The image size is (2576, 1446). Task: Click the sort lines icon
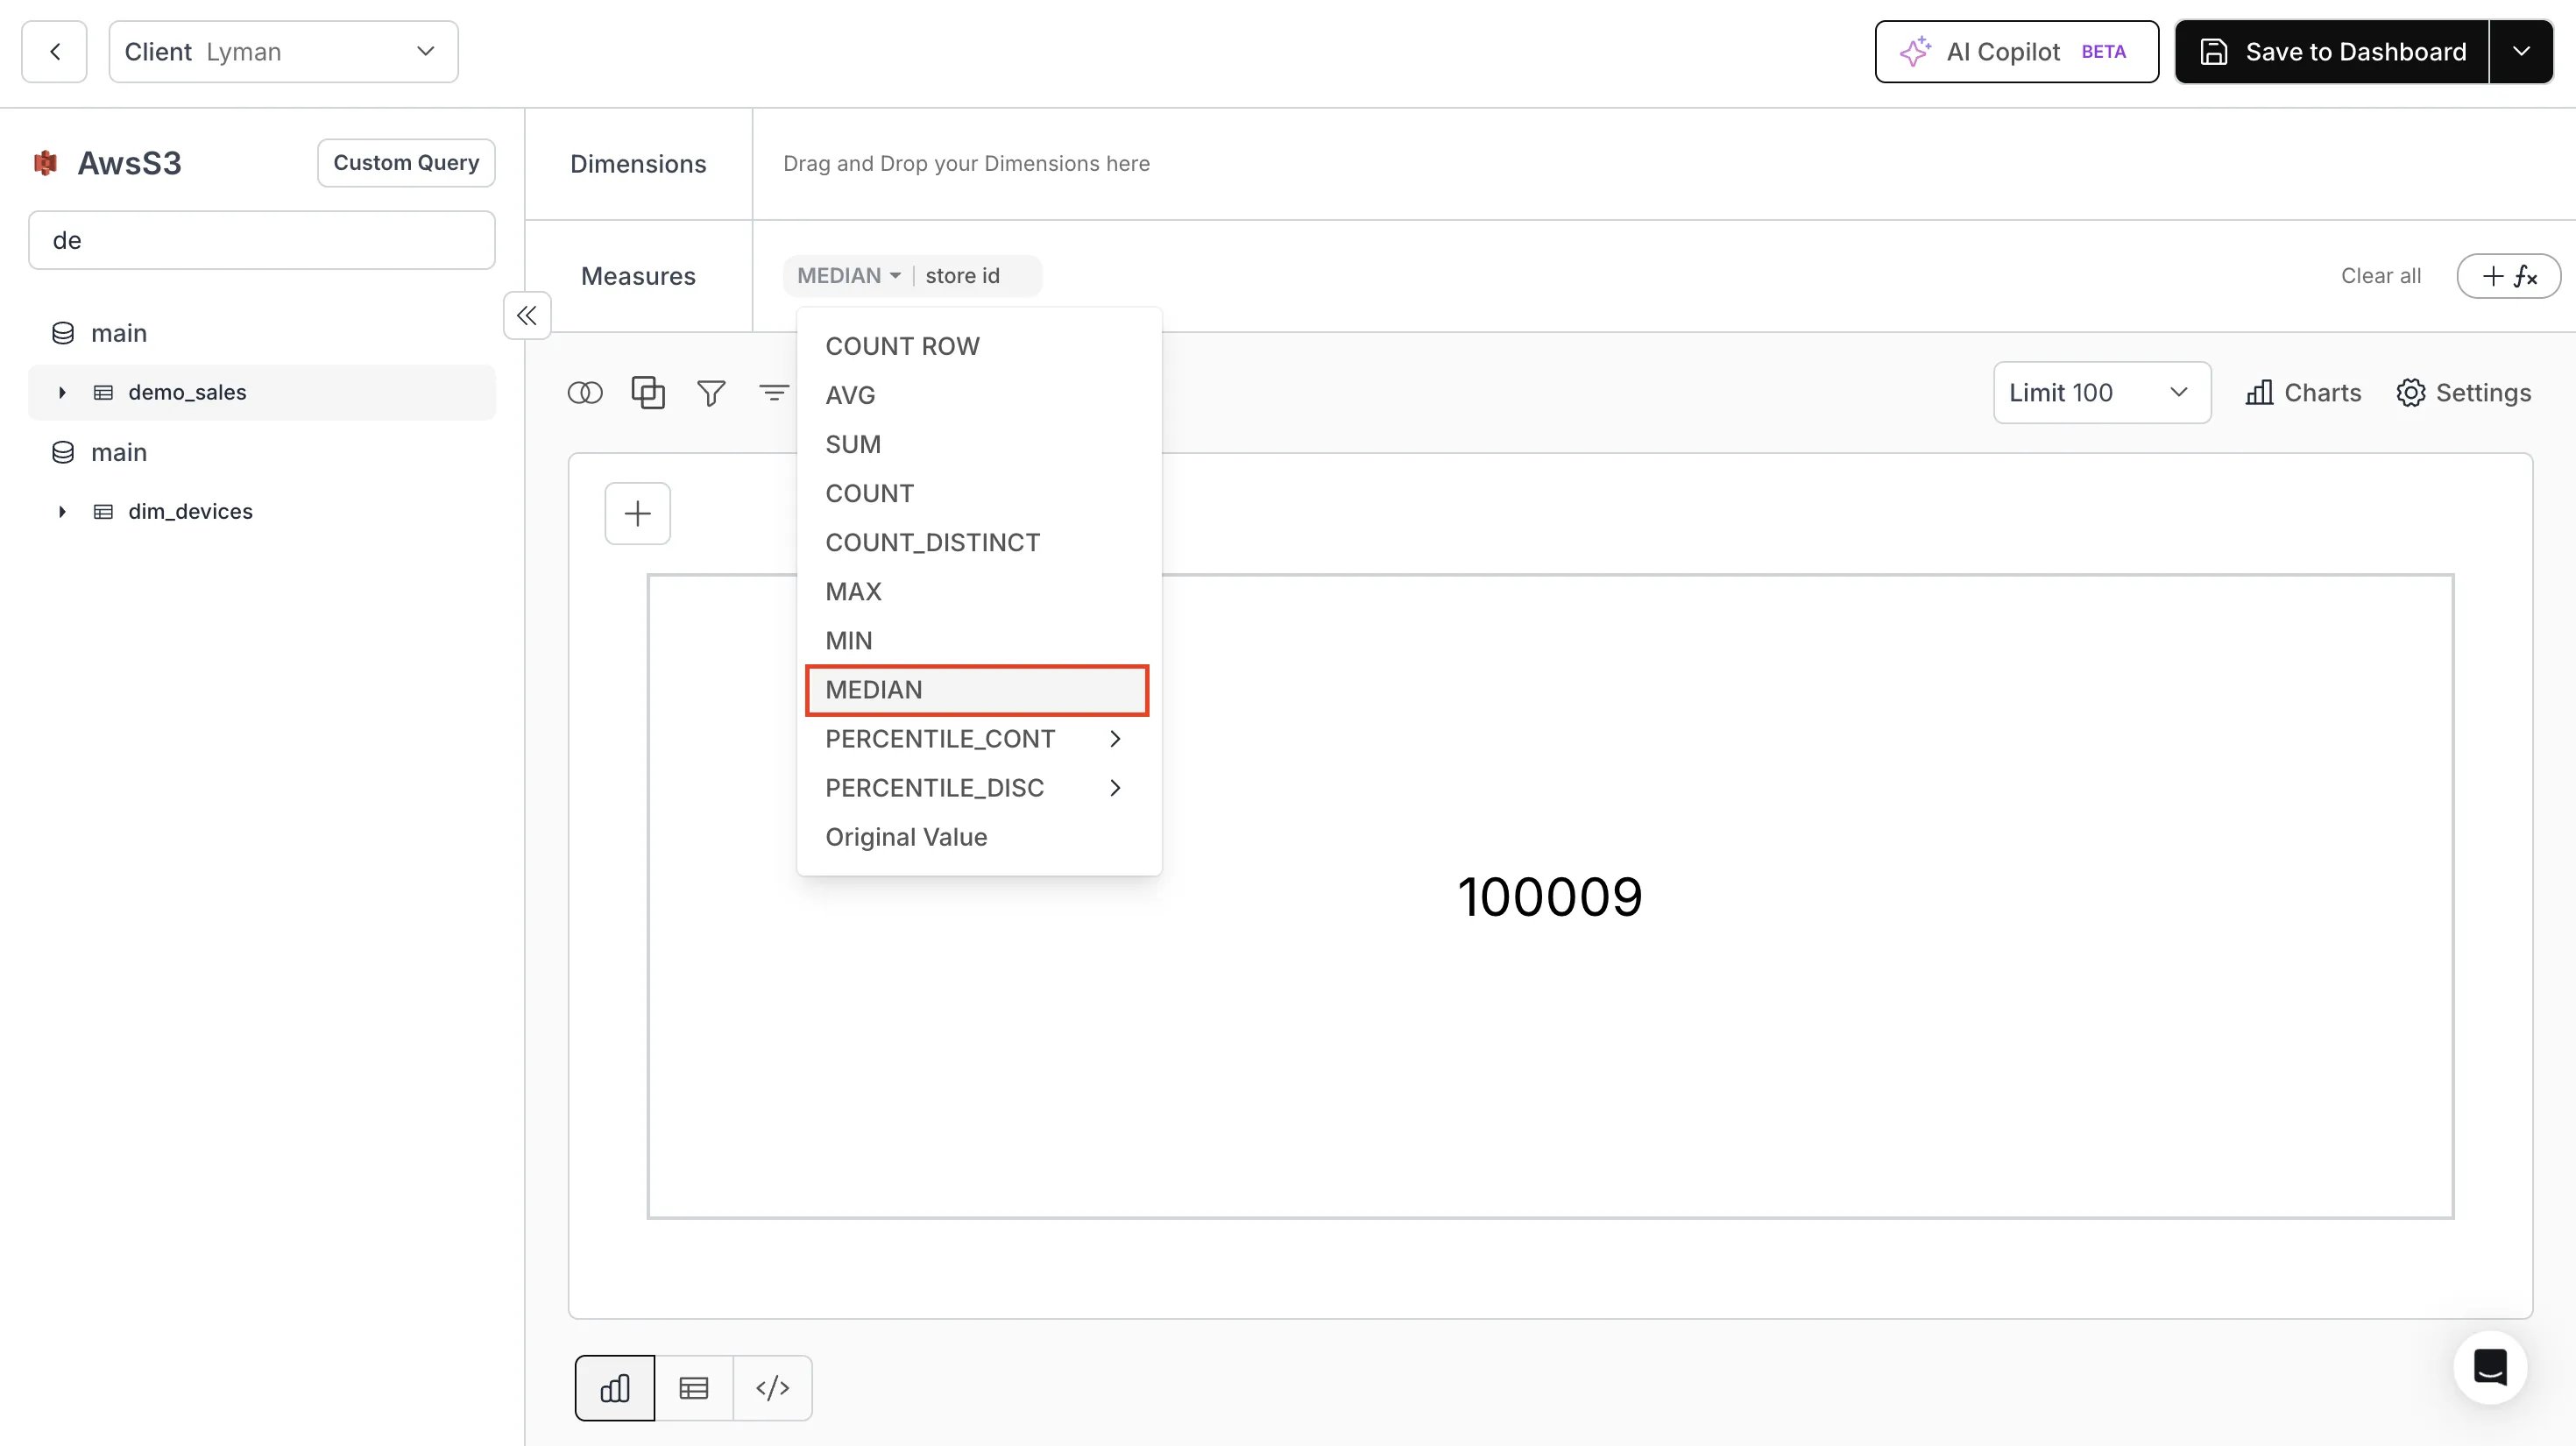pyautogui.click(x=774, y=393)
